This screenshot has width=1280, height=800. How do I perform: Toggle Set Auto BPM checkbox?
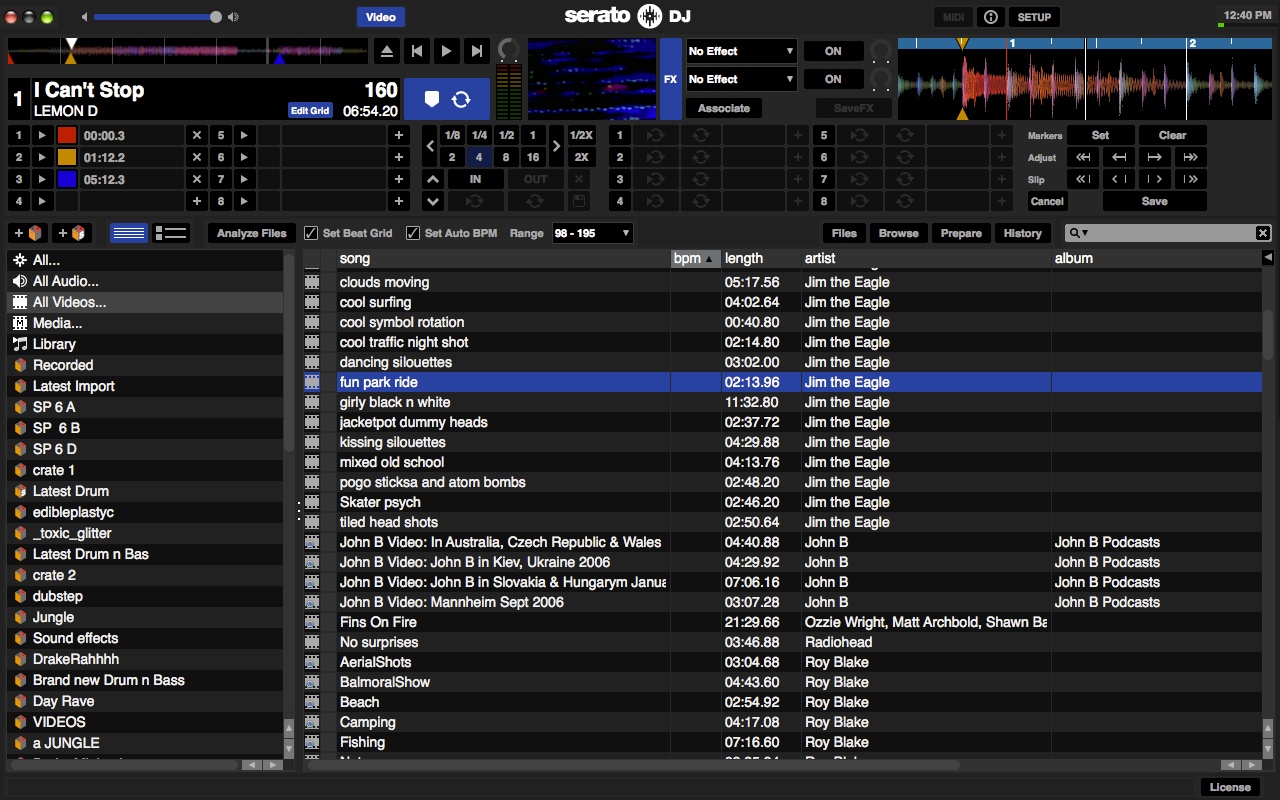tap(413, 233)
